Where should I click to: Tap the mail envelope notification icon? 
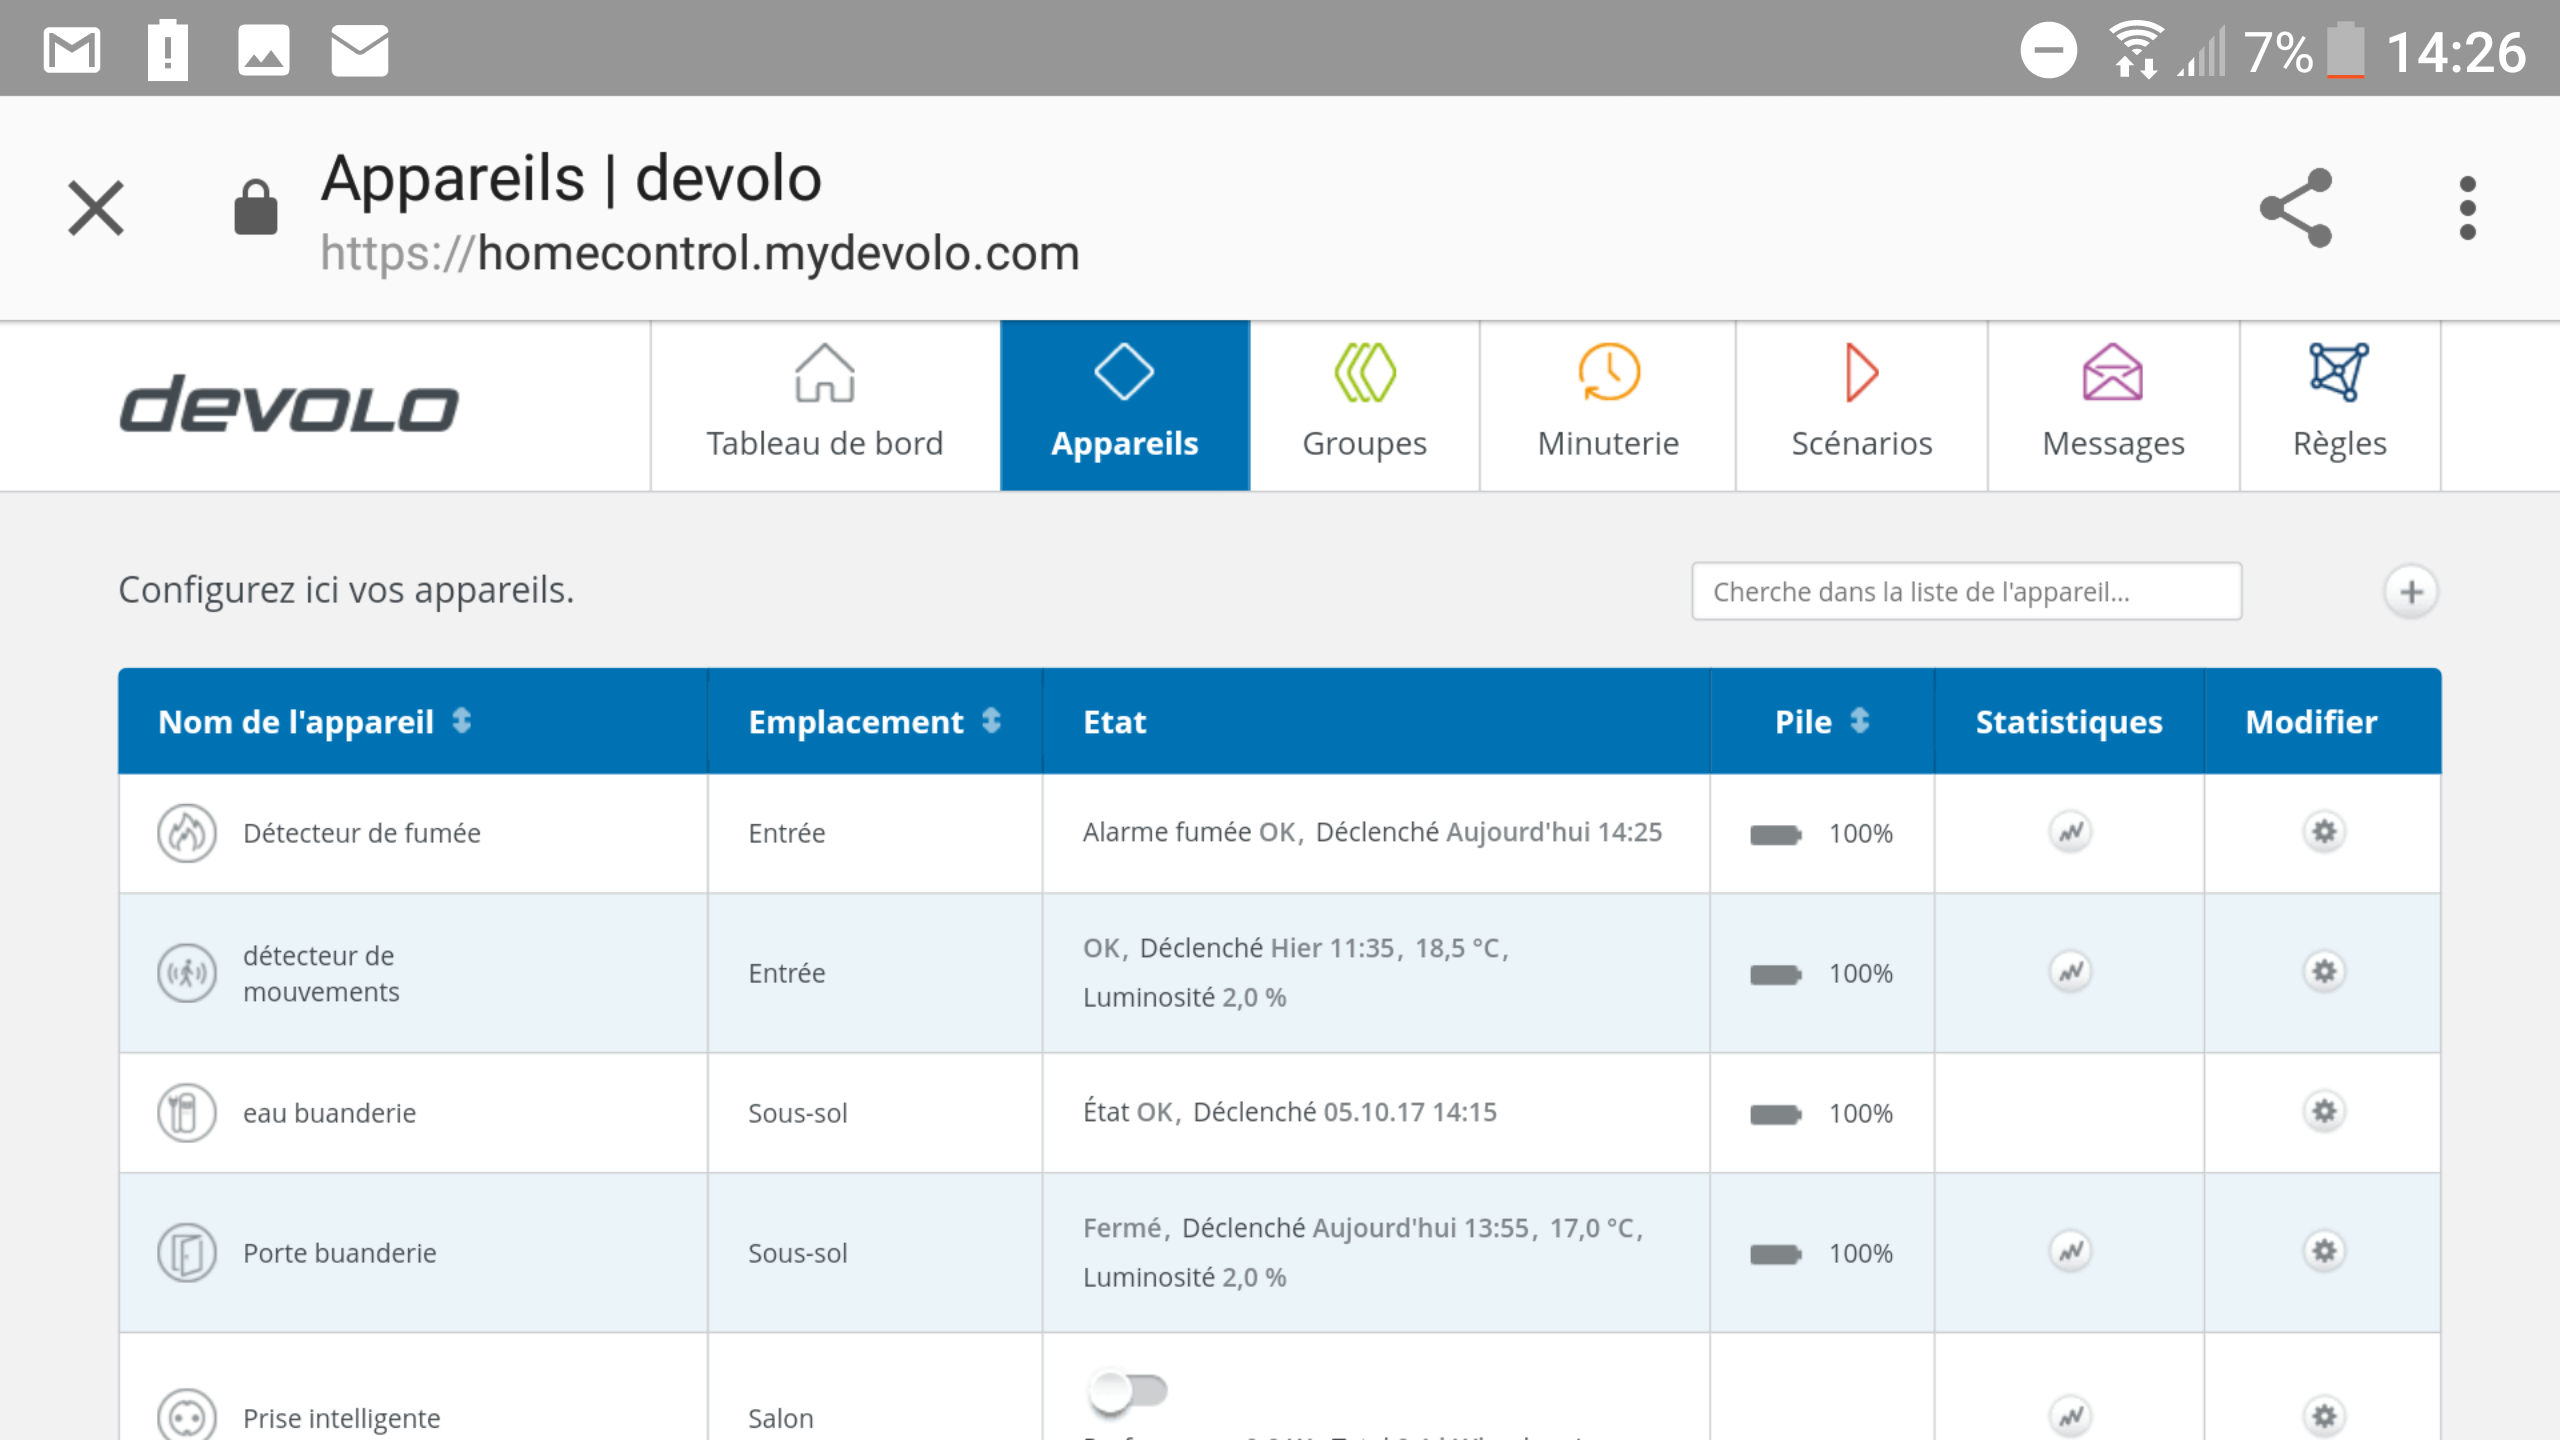click(x=359, y=50)
